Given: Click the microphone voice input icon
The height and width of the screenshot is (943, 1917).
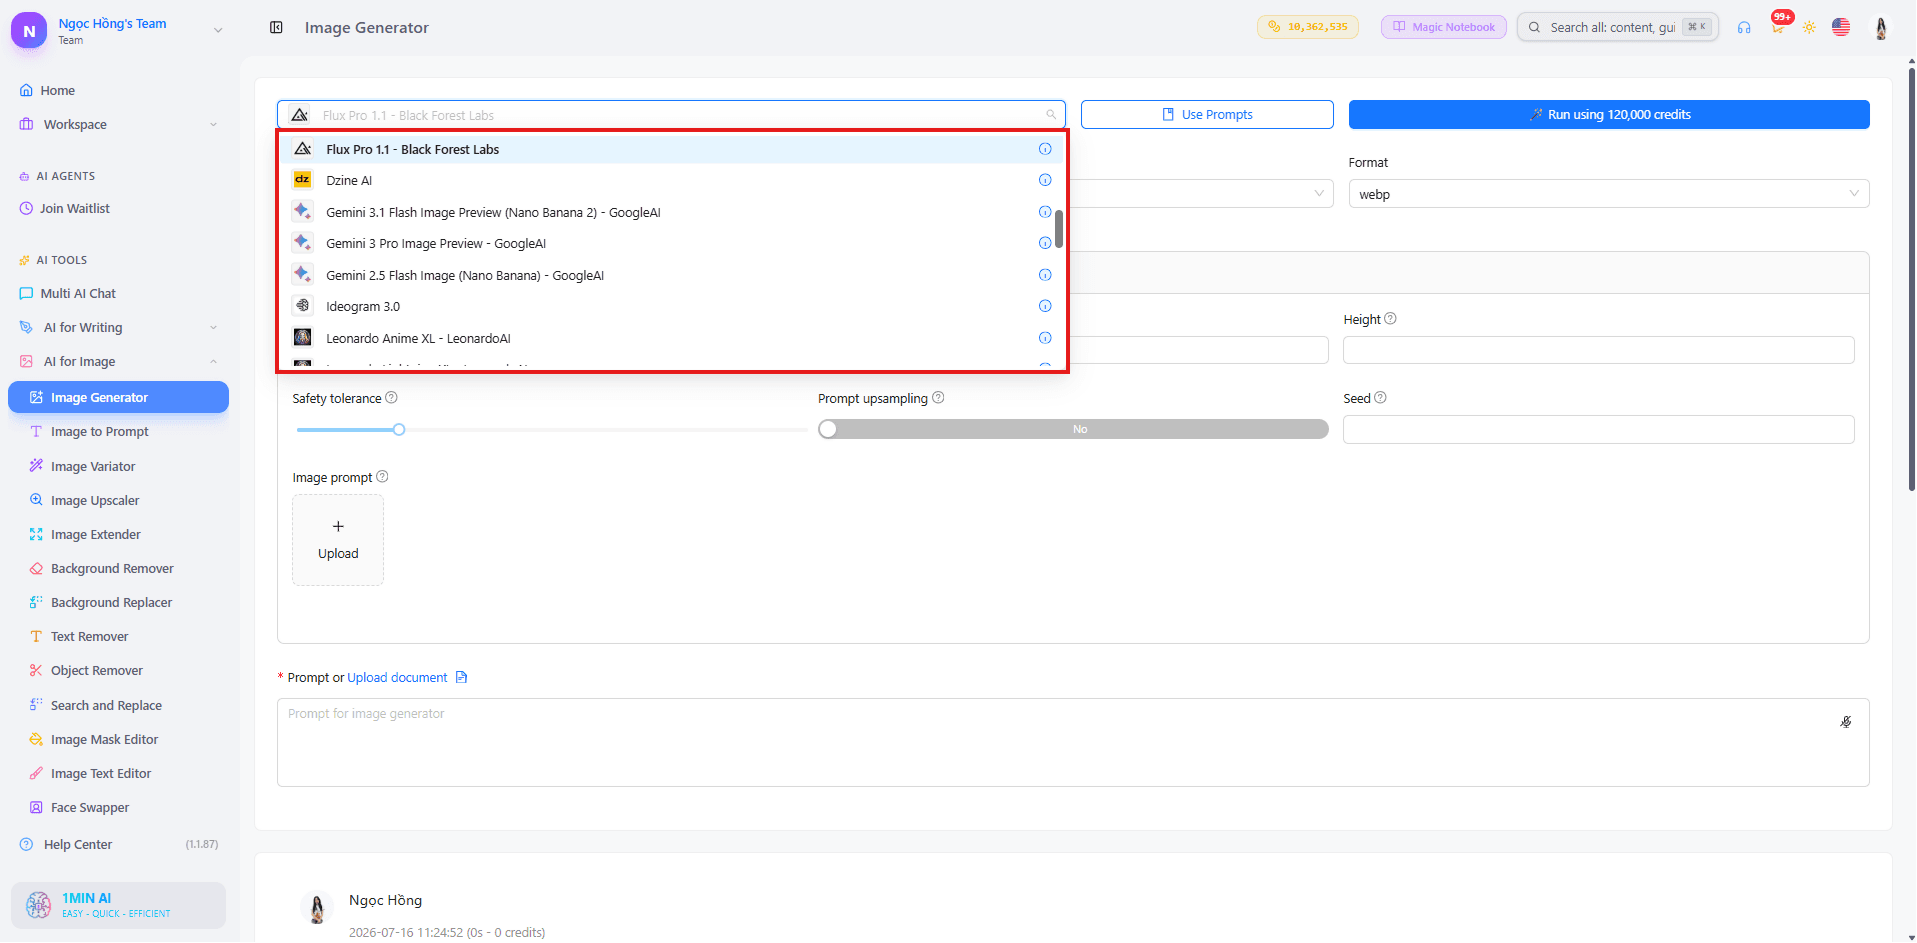Looking at the screenshot, I should (x=1846, y=722).
